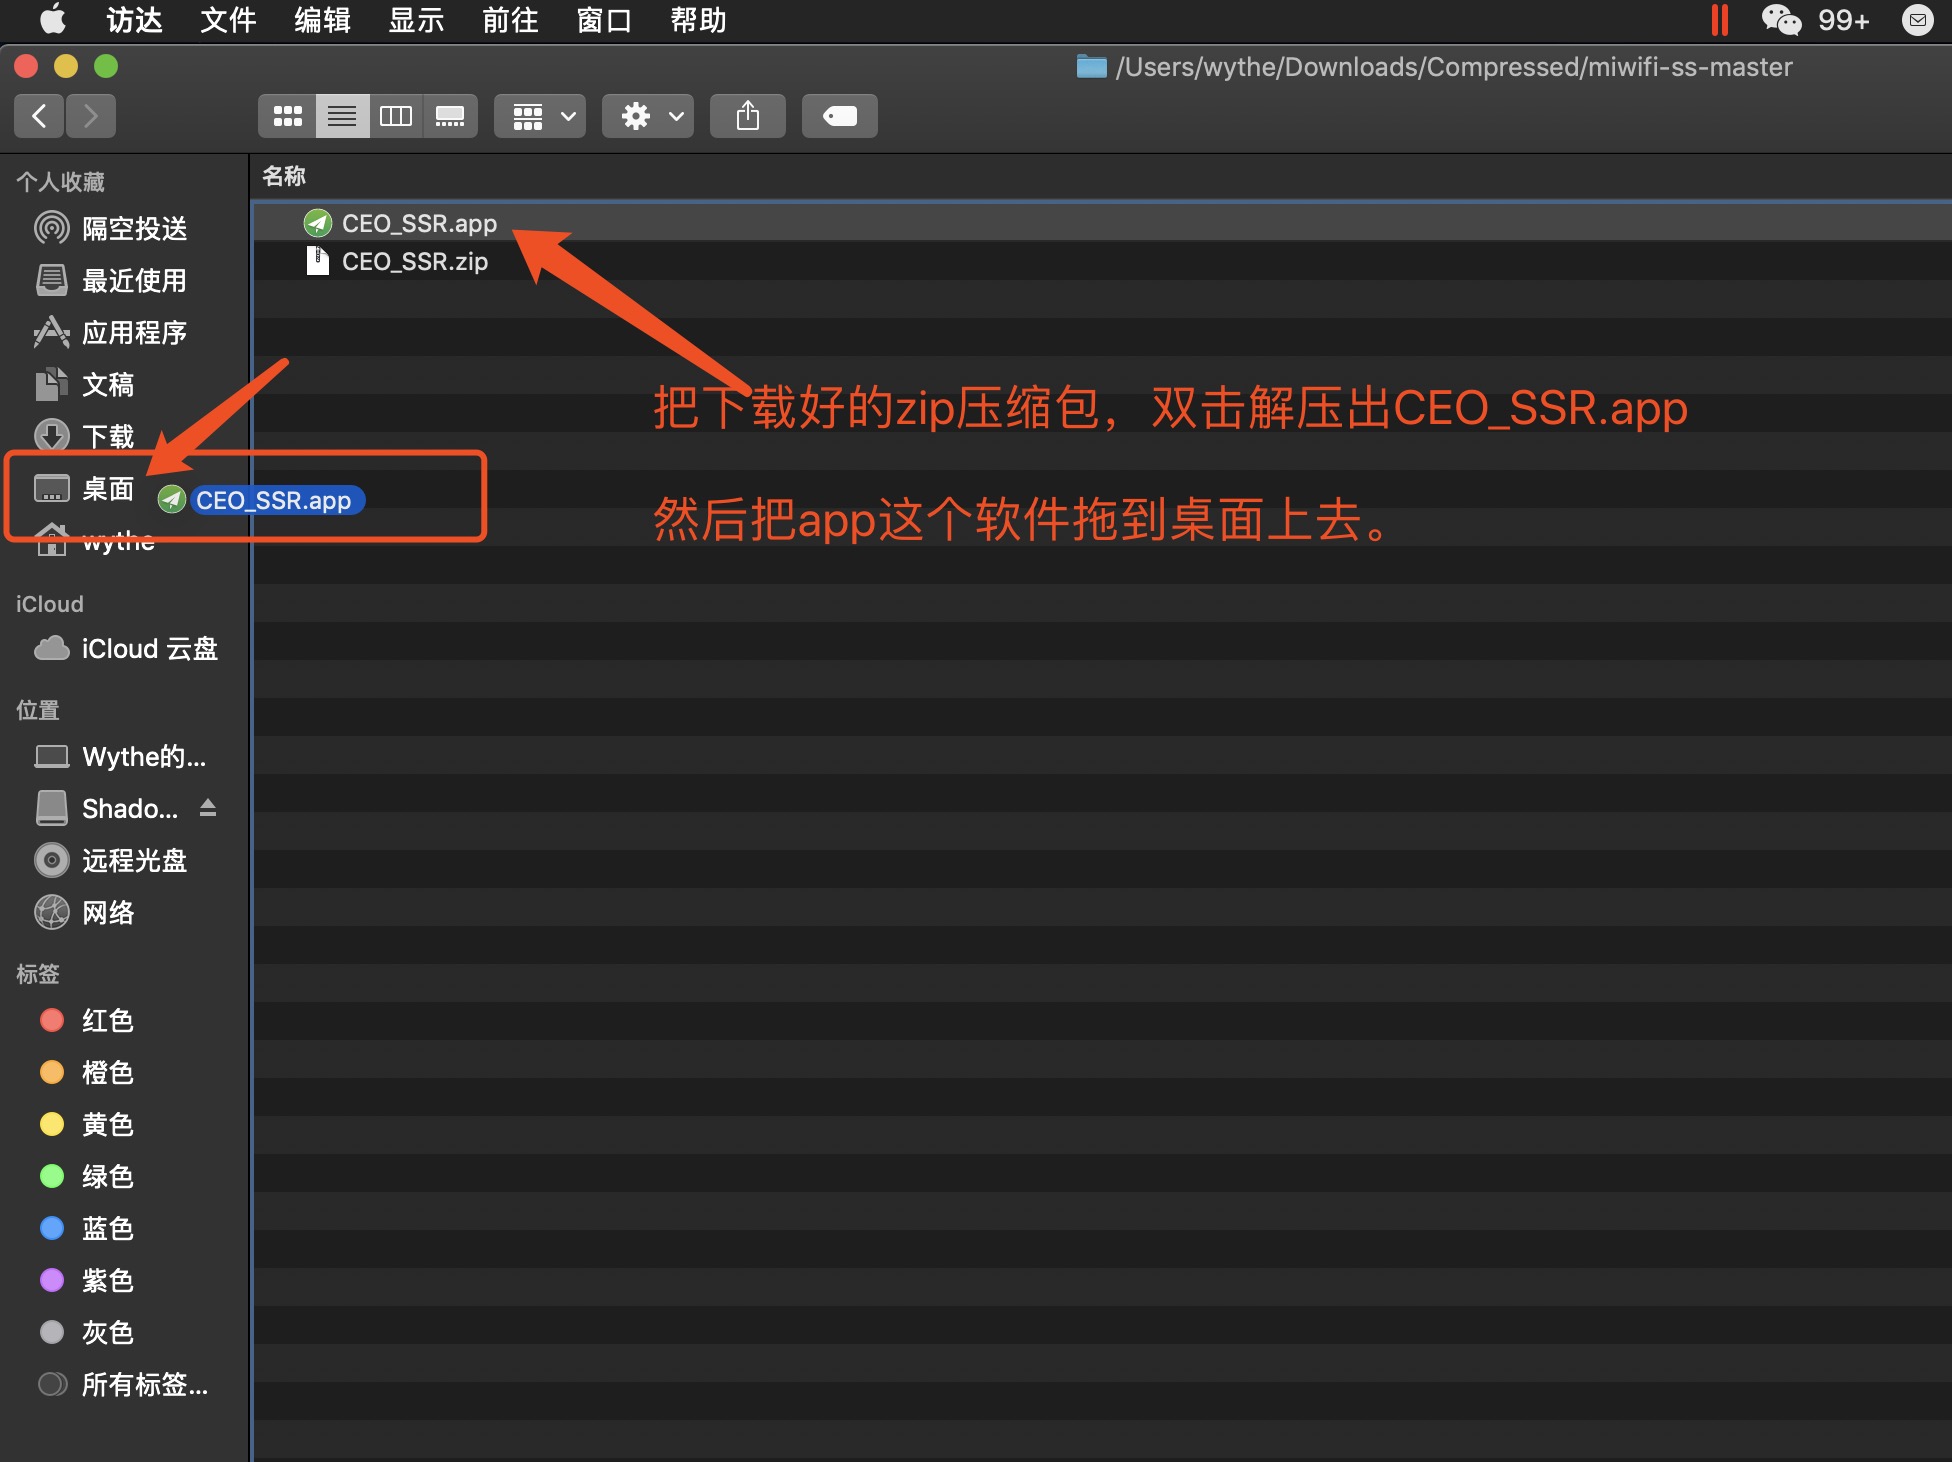Open the 显示 menu
This screenshot has height=1462, width=1952.
coord(416,20)
